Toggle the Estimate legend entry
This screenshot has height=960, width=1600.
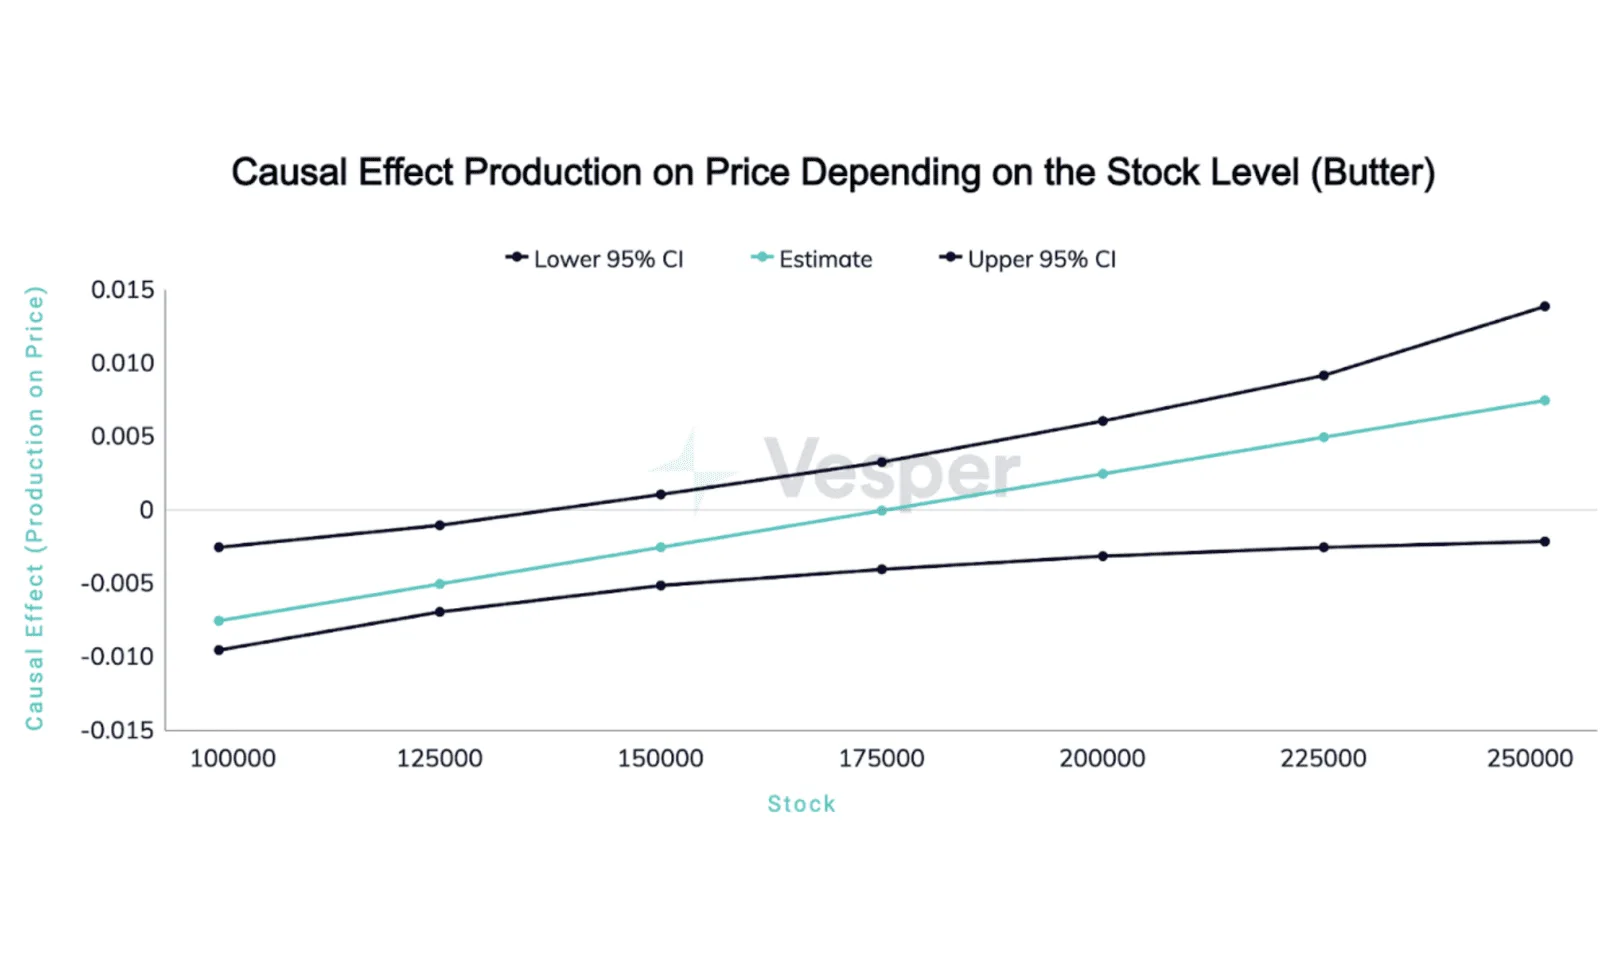[812, 259]
